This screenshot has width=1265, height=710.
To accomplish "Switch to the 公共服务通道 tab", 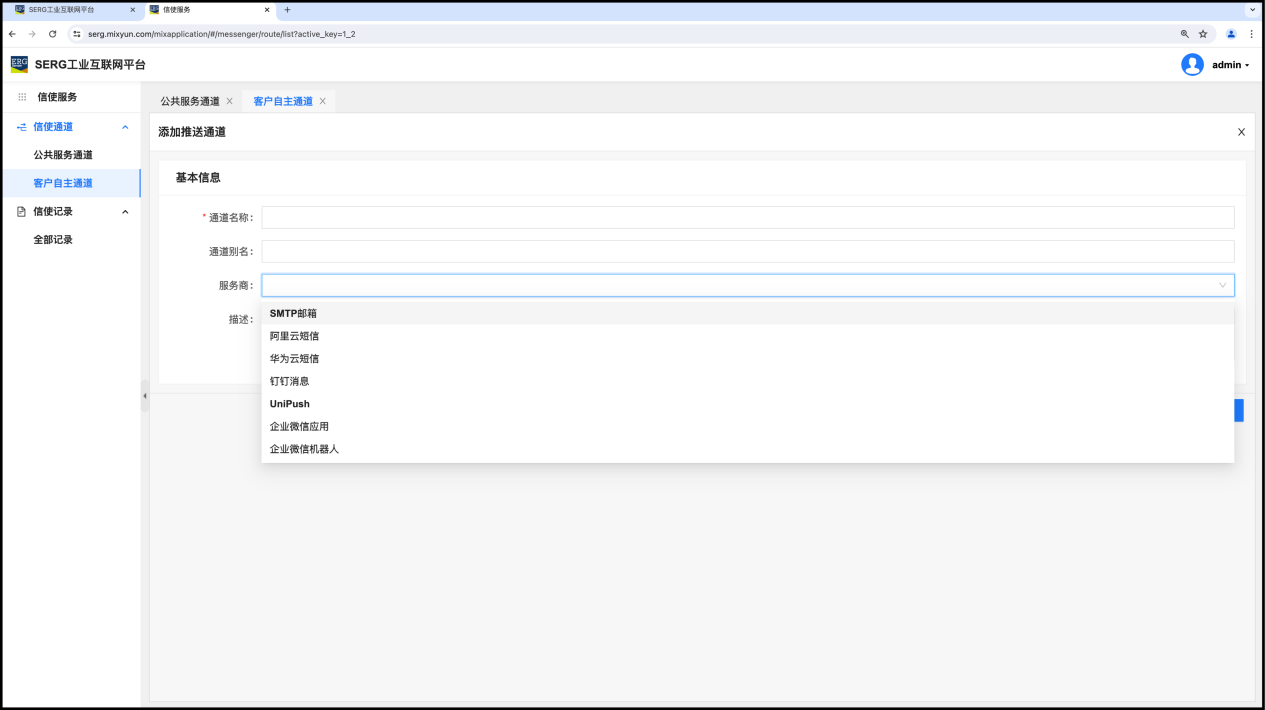I will tap(190, 101).
